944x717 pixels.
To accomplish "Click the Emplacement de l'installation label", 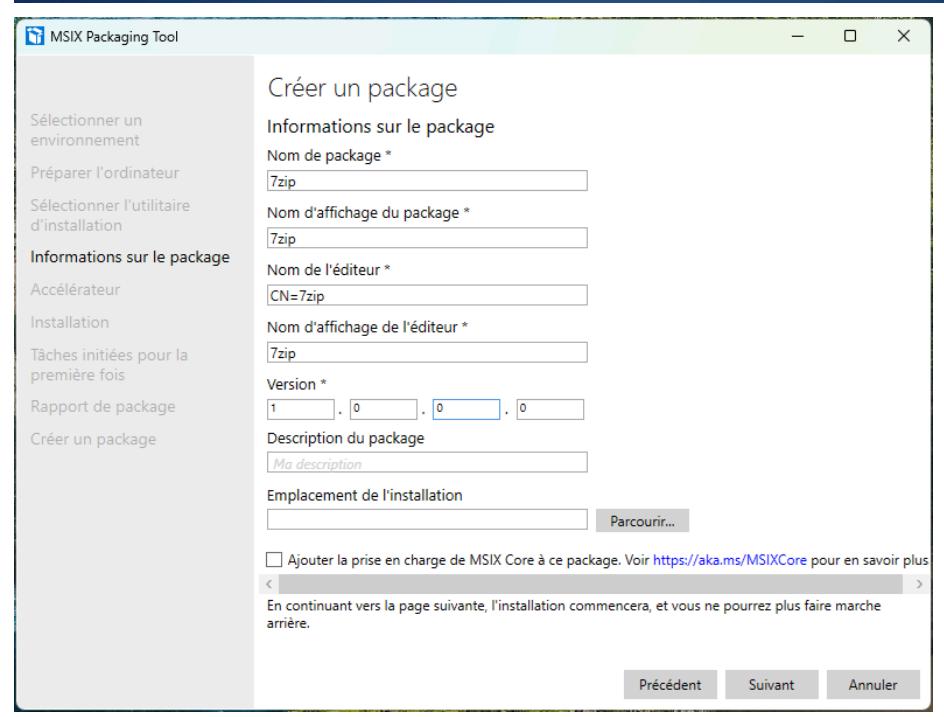I will click(365, 495).
